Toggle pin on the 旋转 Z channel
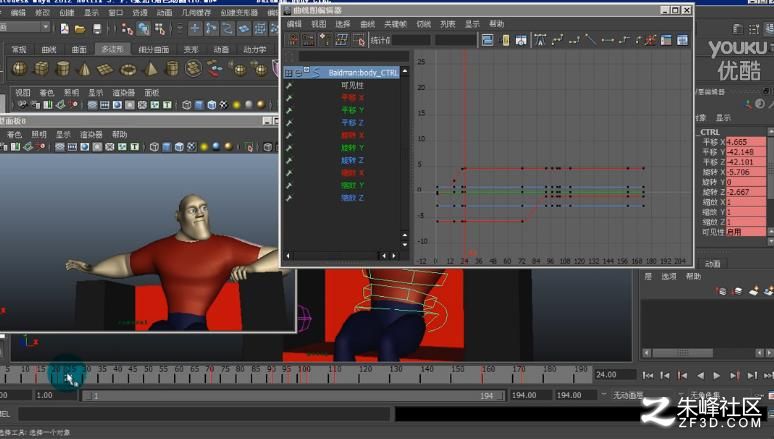 pyautogui.click(x=289, y=160)
